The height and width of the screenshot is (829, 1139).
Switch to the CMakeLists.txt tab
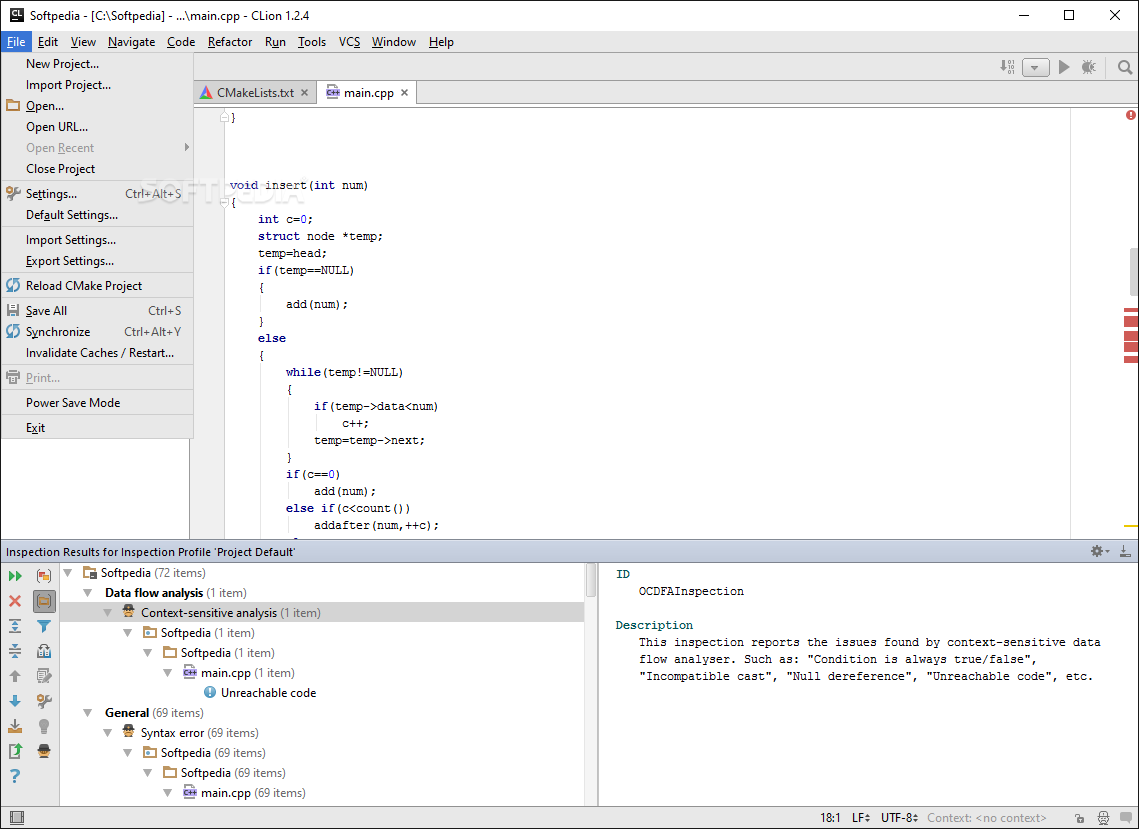pyautogui.click(x=256, y=93)
